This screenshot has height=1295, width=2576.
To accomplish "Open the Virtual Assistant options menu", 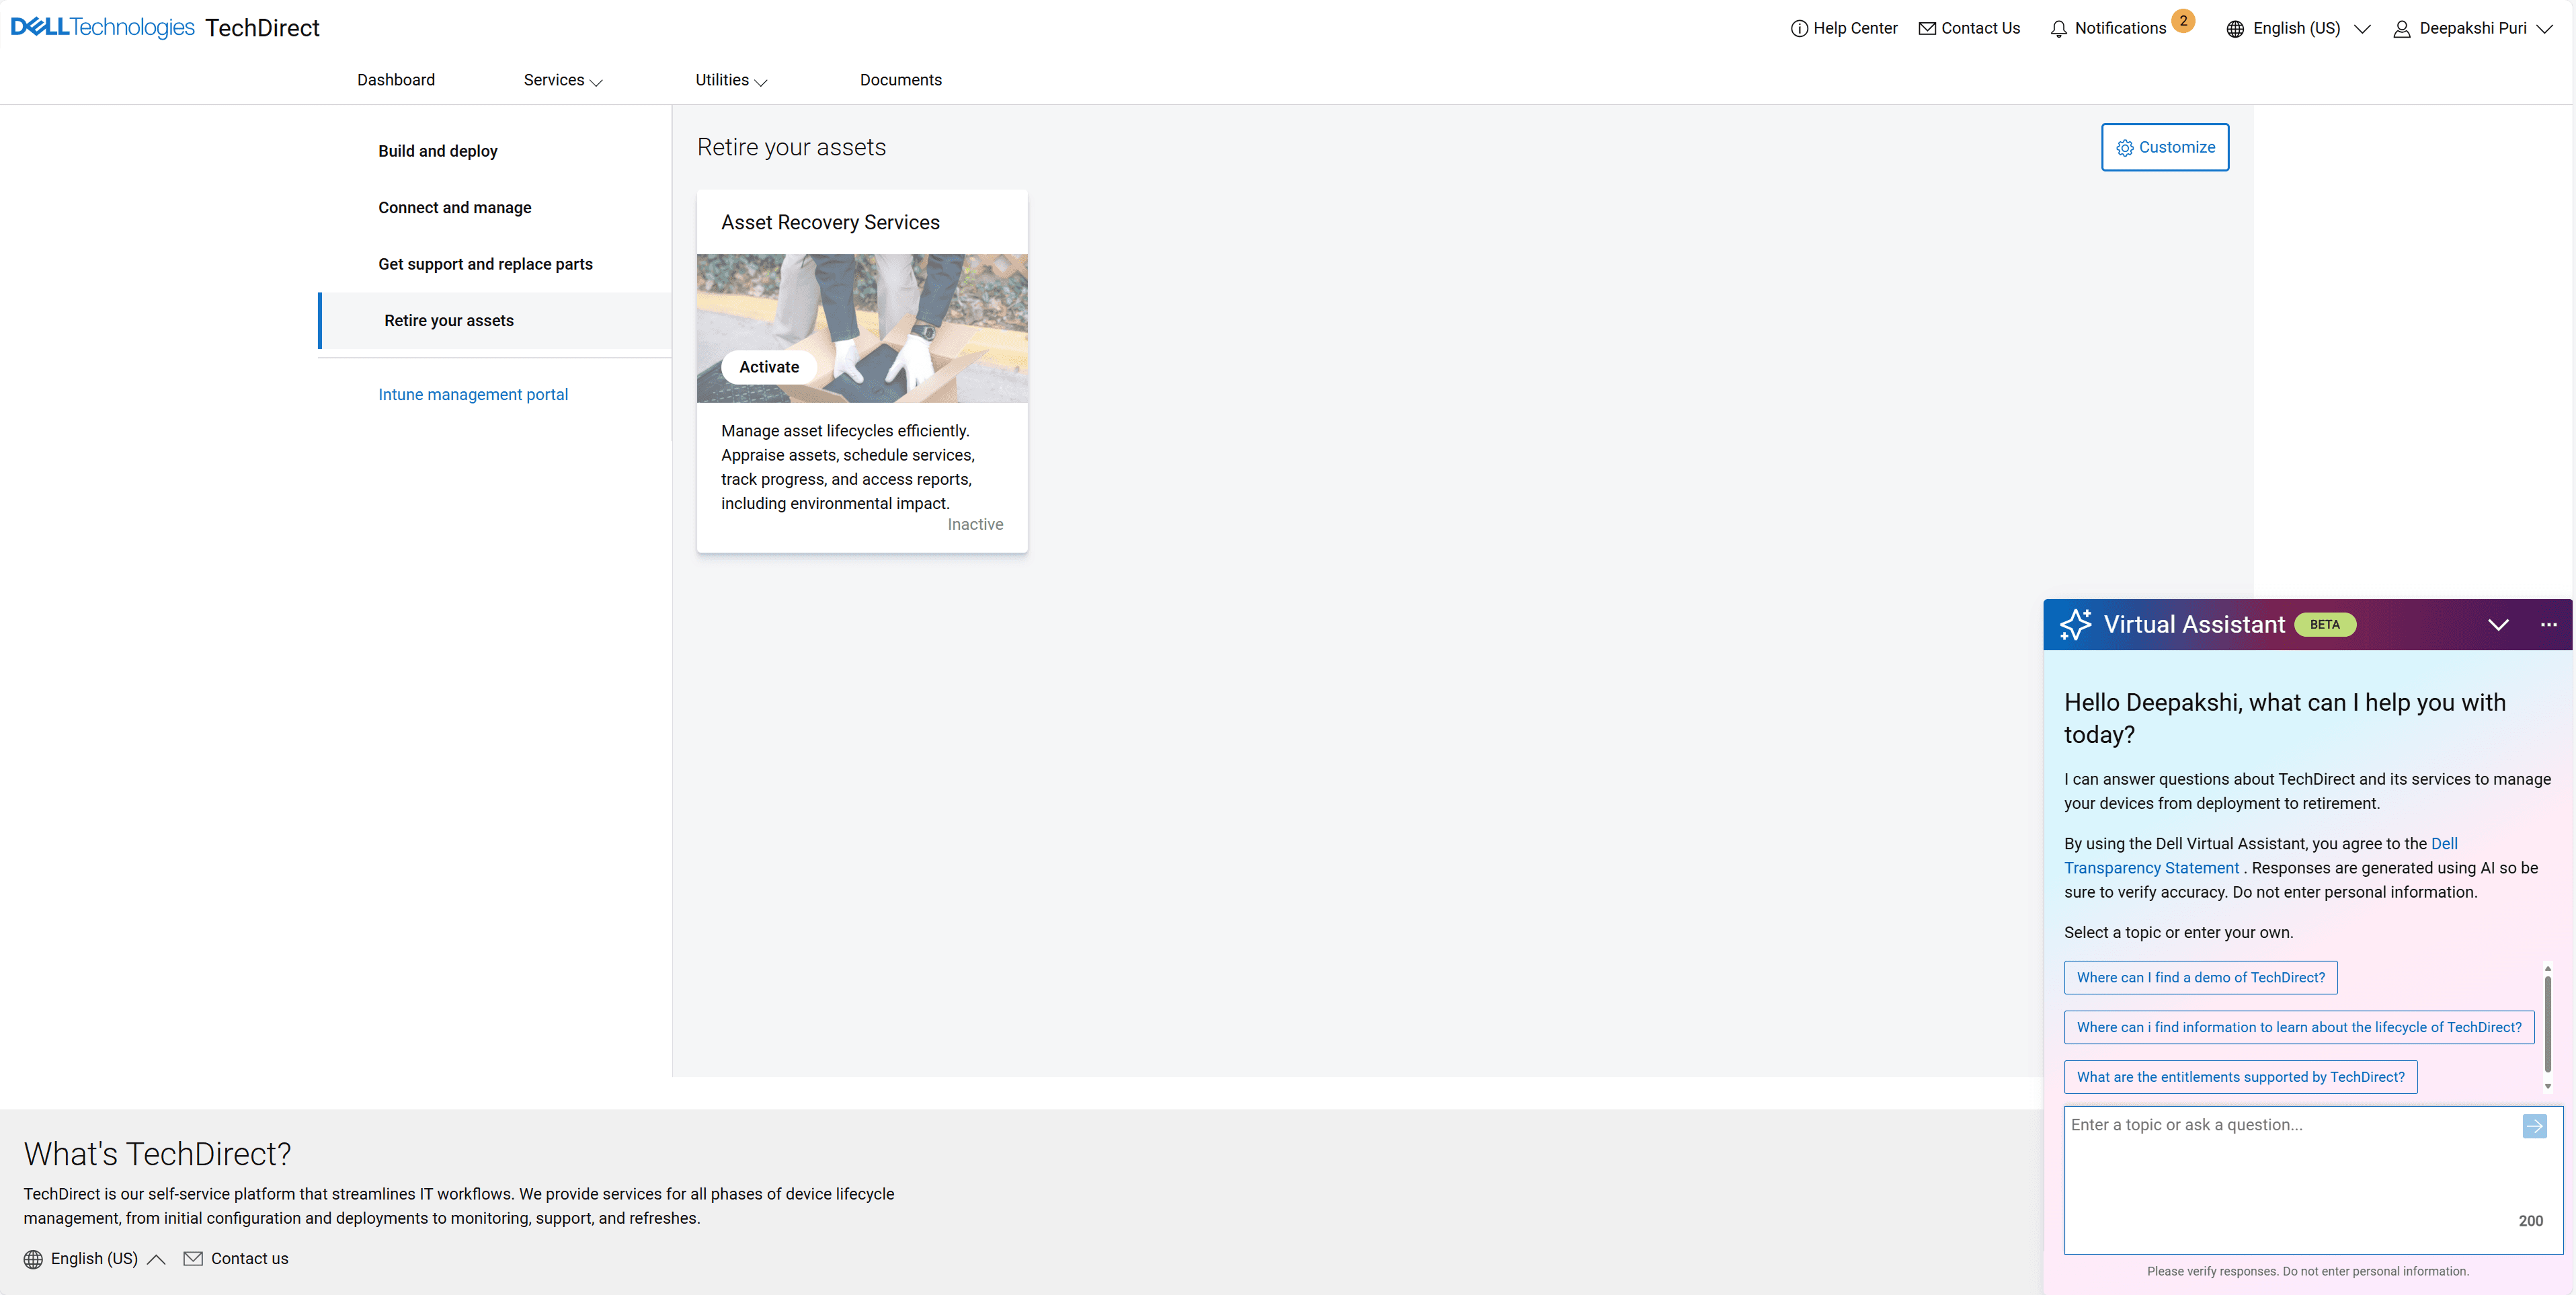I will click(x=2549, y=624).
